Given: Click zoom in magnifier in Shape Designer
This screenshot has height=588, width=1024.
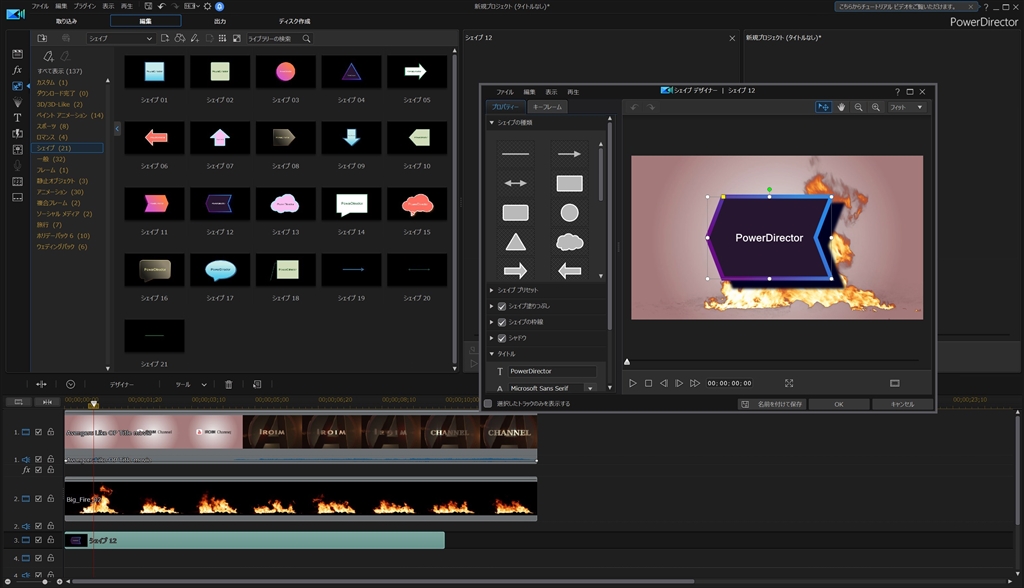Looking at the screenshot, I should 876,107.
